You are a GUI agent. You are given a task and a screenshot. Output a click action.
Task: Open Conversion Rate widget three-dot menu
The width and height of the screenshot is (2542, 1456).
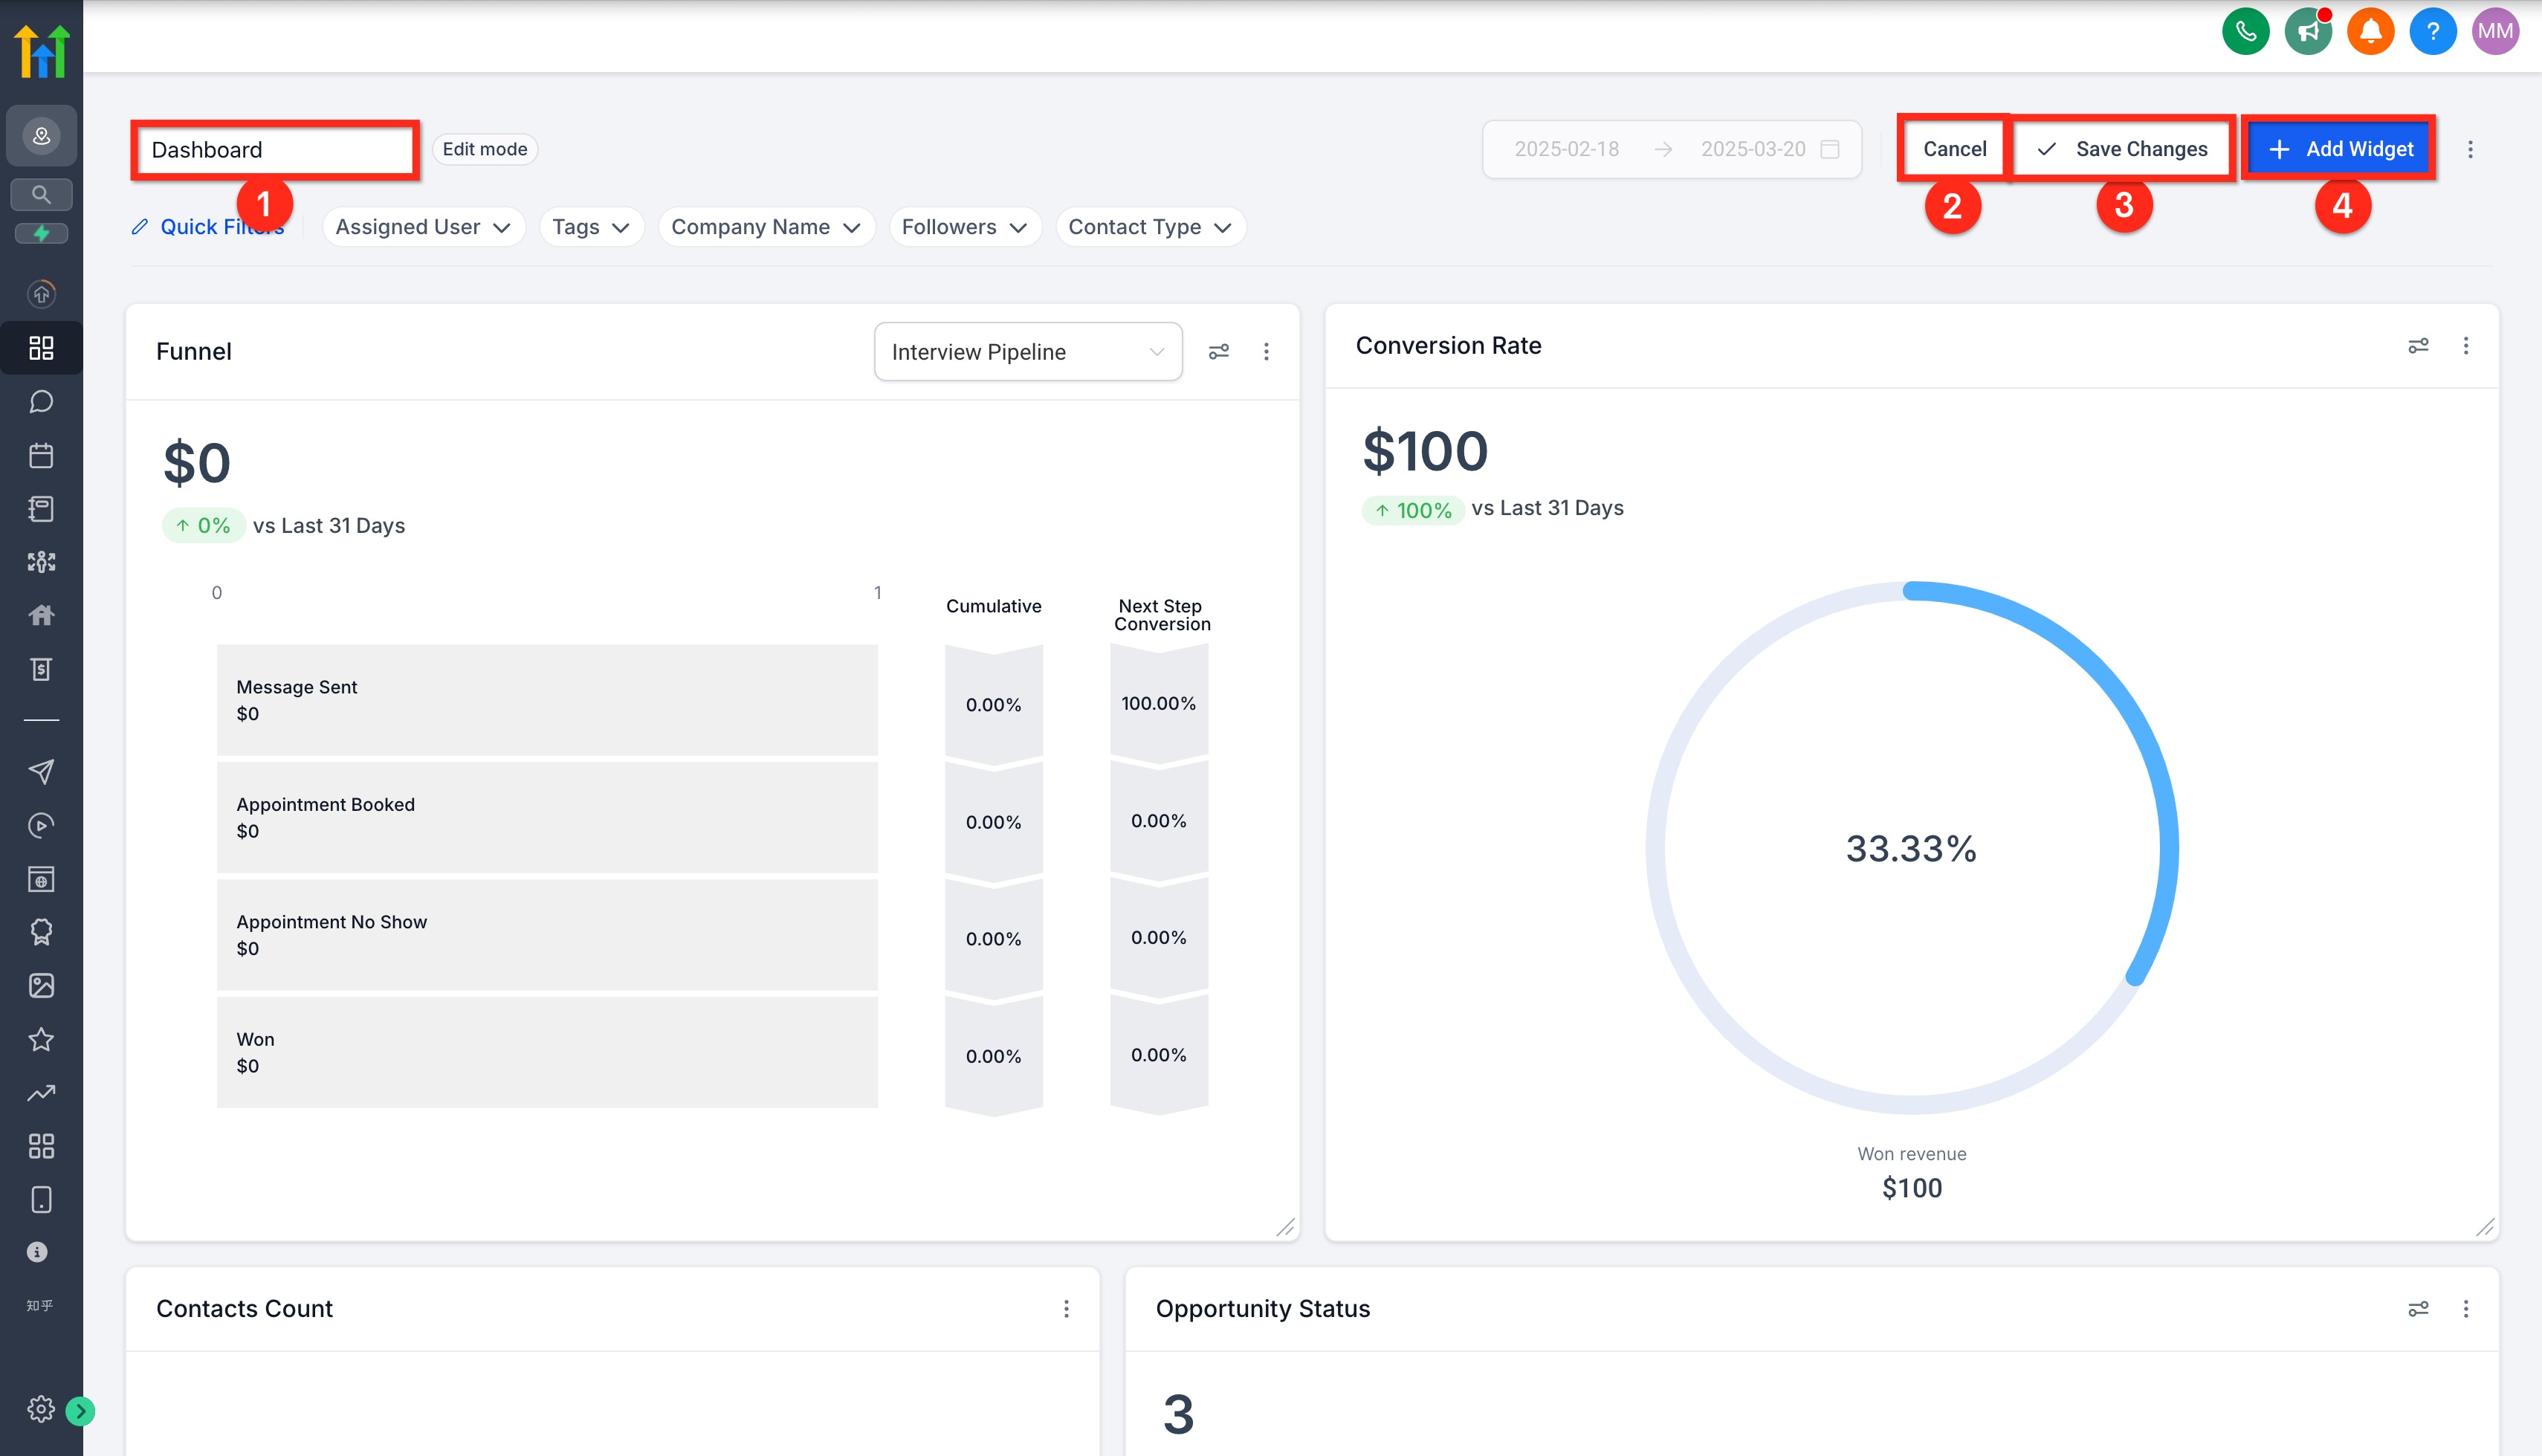coord(2465,345)
